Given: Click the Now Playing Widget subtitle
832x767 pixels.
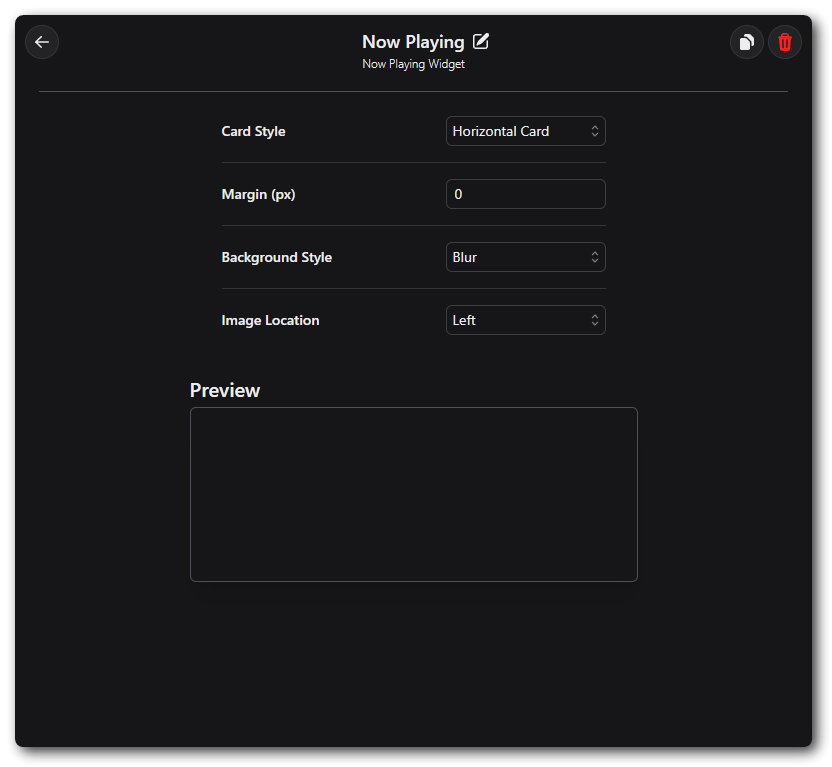Looking at the screenshot, I should [413, 64].
